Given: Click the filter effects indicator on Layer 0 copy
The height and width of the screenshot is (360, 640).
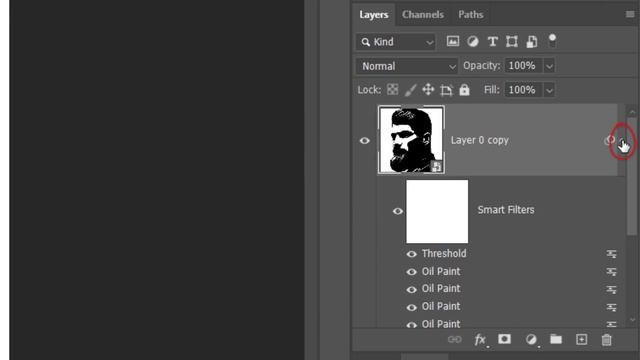Looking at the screenshot, I should (609, 140).
